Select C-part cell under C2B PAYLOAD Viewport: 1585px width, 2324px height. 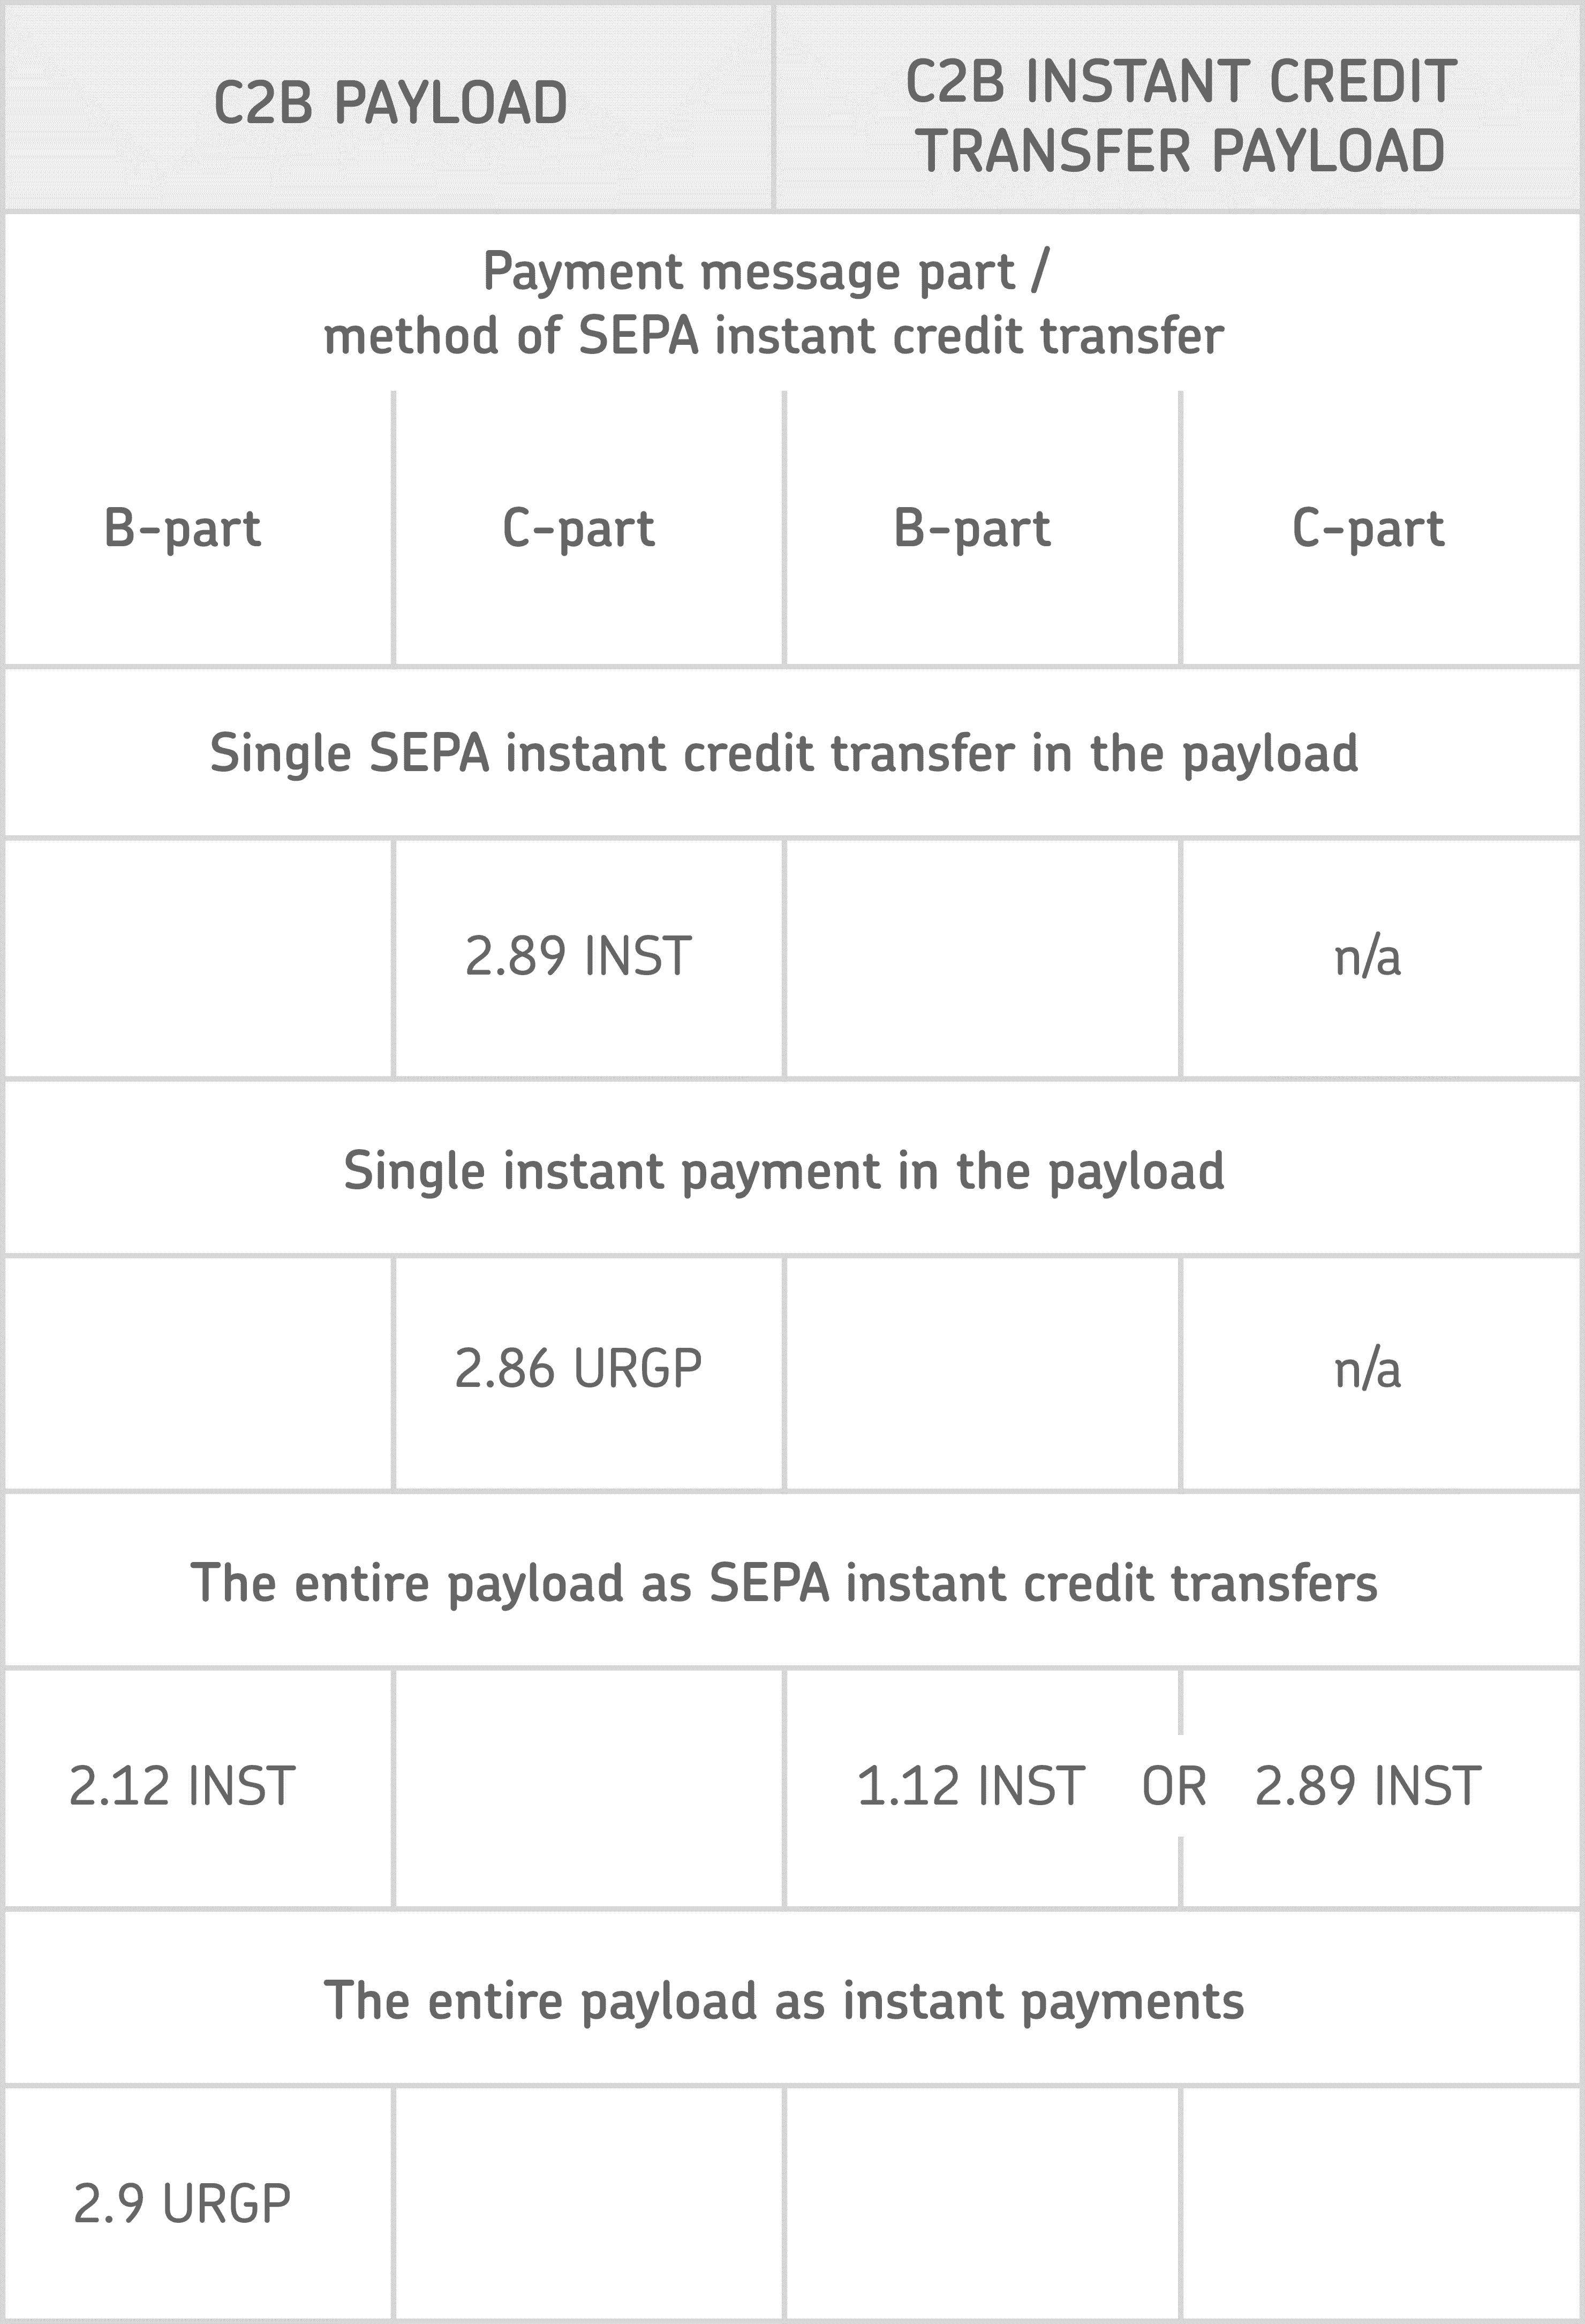578,528
